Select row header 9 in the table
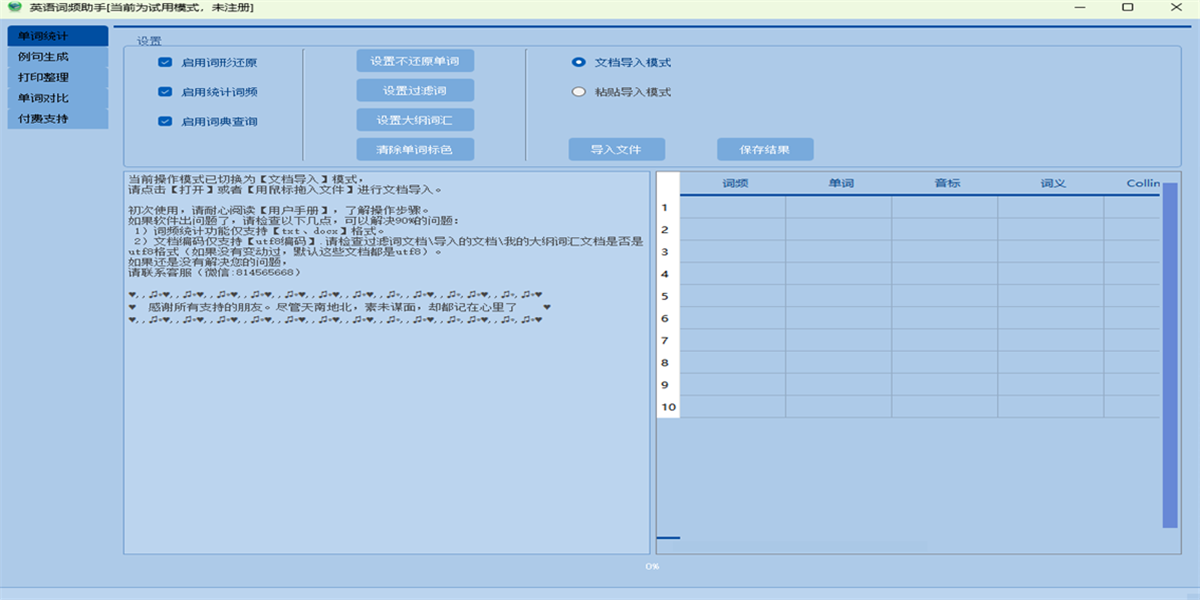The image size is (1200, 600). point(668,384)
